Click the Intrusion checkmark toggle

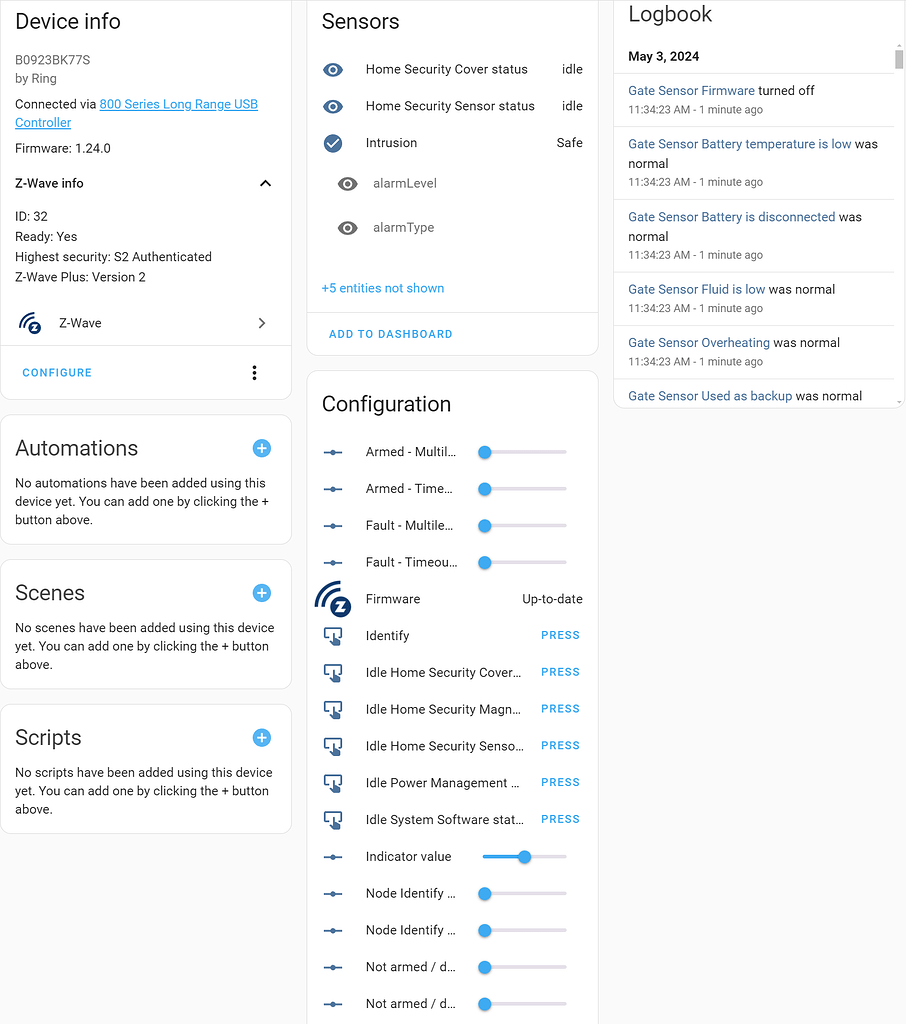(x=332, y=142)
